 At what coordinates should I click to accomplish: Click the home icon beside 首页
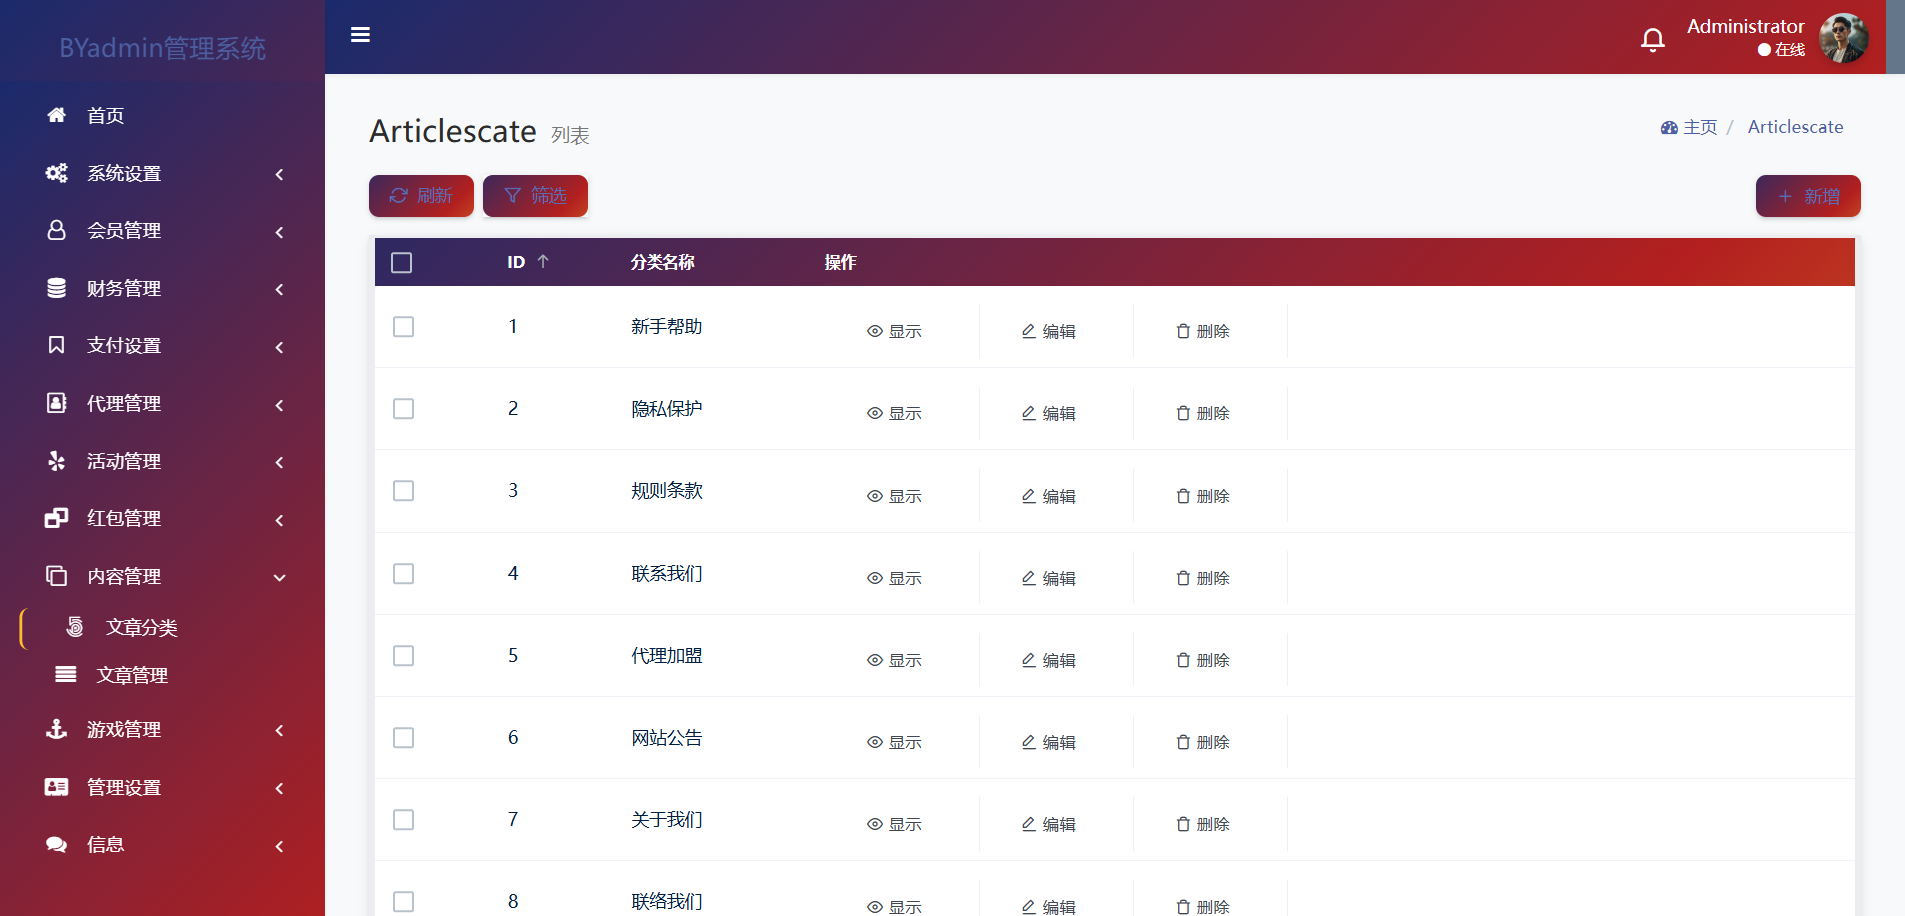(x=56, y=115)
